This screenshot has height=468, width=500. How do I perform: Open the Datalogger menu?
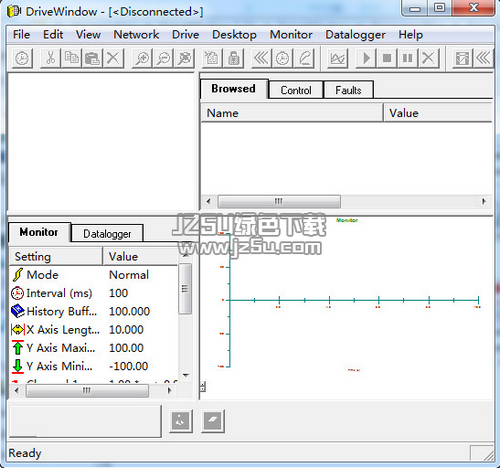click(x=355, y=34)
